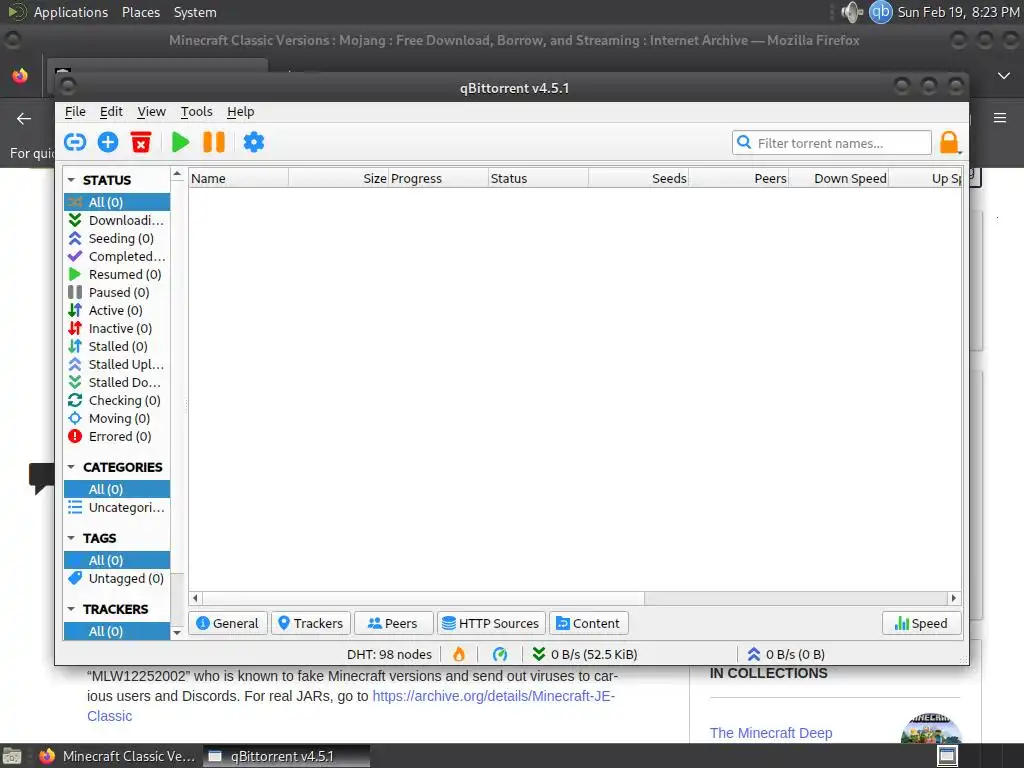
Task: Select Active (0) filter
Action: click(x=117, y=310)
